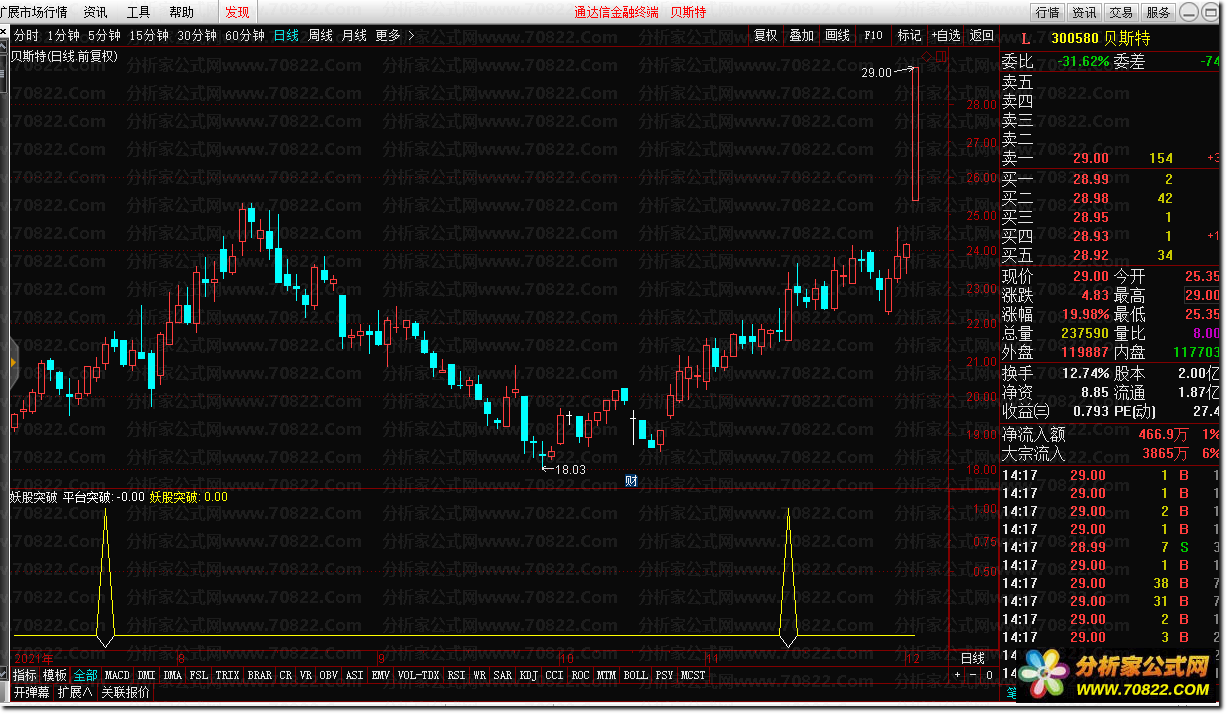Select the 5分钟 period
This screenshot has width=1228, height=714.
point(104,35)
